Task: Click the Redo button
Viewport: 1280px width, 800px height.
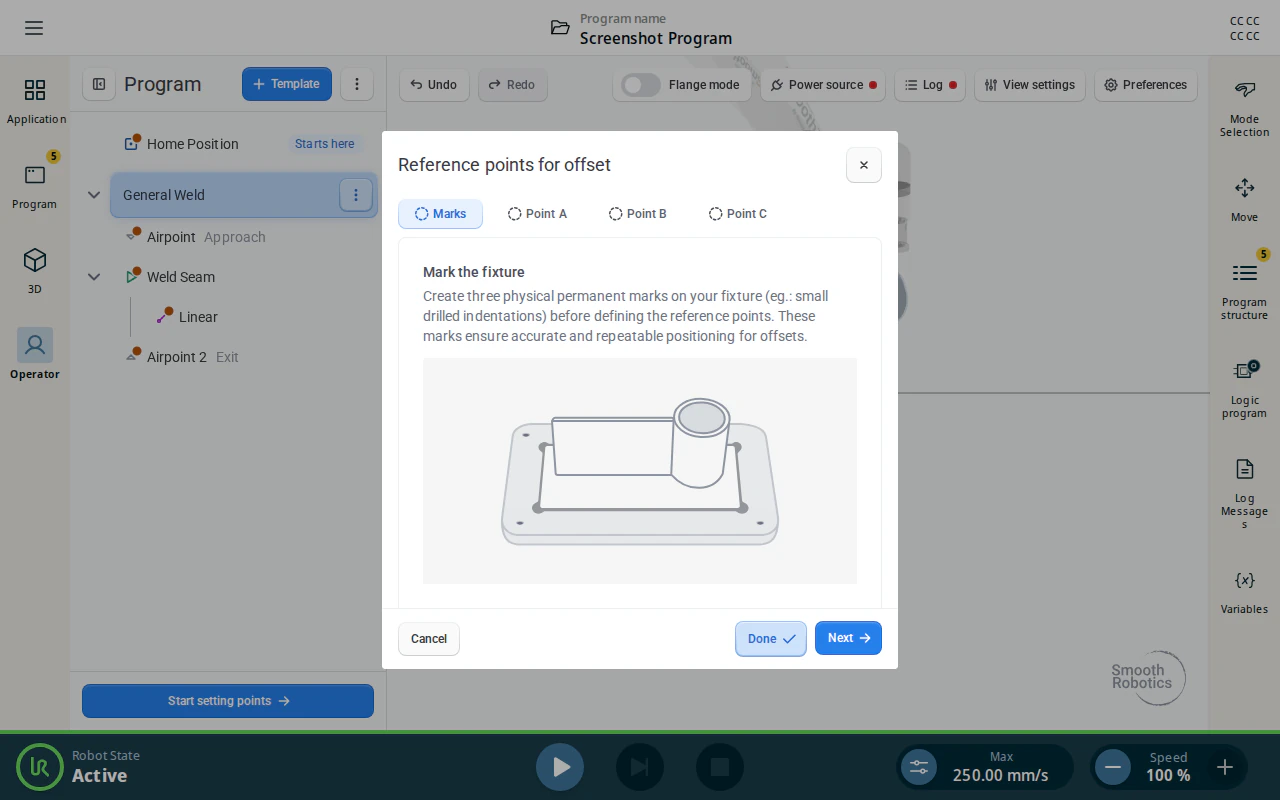Action: pyautogui.click(x=512, y=85)
